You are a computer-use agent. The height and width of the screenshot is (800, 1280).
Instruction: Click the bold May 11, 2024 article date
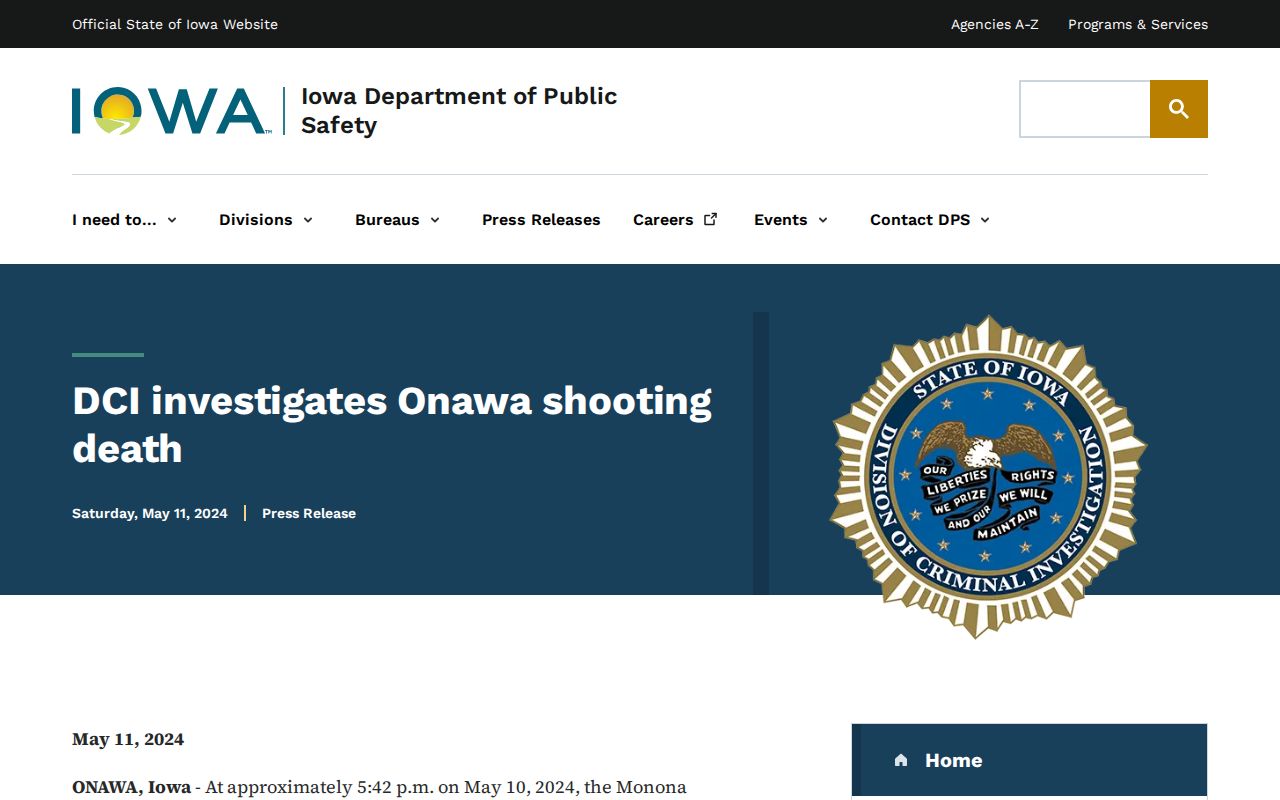pos(128,739)
